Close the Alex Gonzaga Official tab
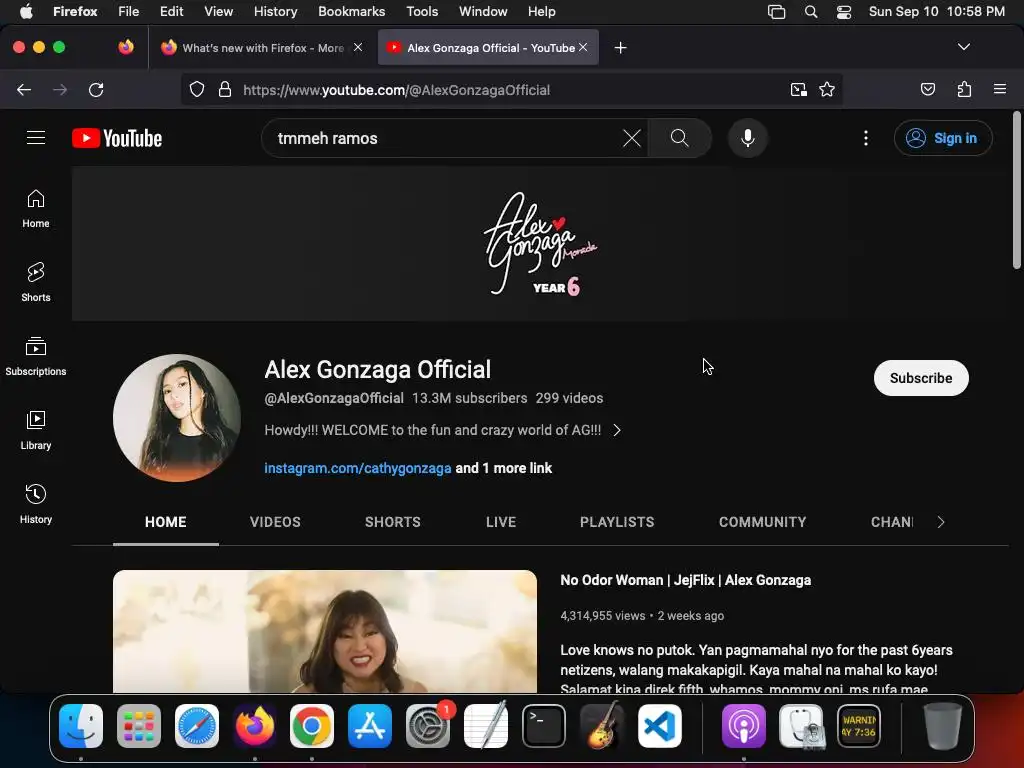This screenshot has width=1024, height=768. [x=583, y=47]
